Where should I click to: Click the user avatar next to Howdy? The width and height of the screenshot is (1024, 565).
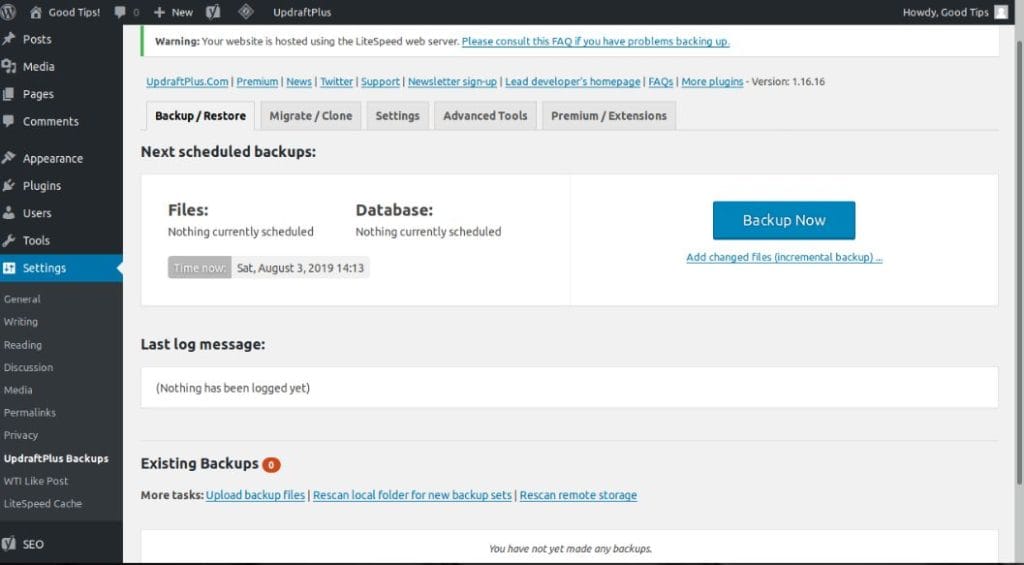pyautogui.click(x=1001, y=12)
